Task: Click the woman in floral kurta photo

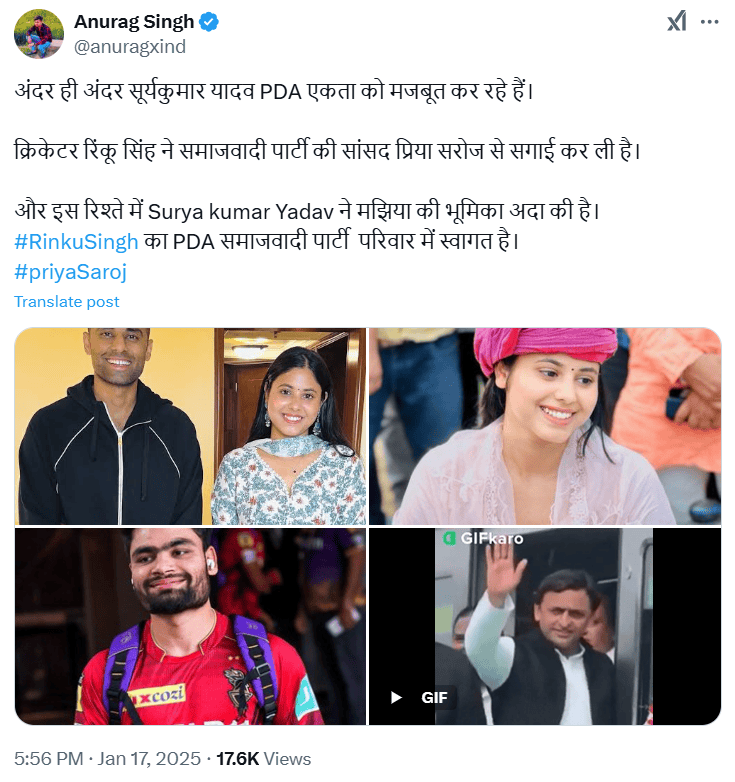Action: click(x=290, y=426)
